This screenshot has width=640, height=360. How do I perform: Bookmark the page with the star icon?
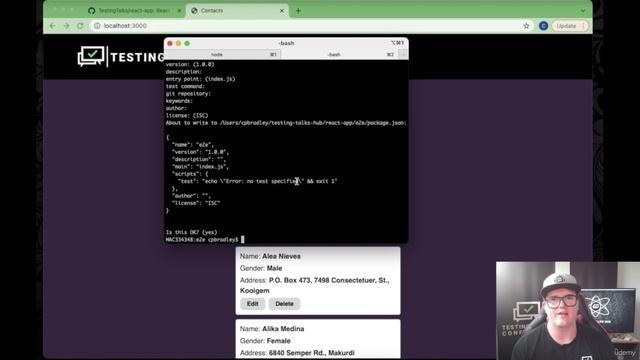click(x=527, y=26)
